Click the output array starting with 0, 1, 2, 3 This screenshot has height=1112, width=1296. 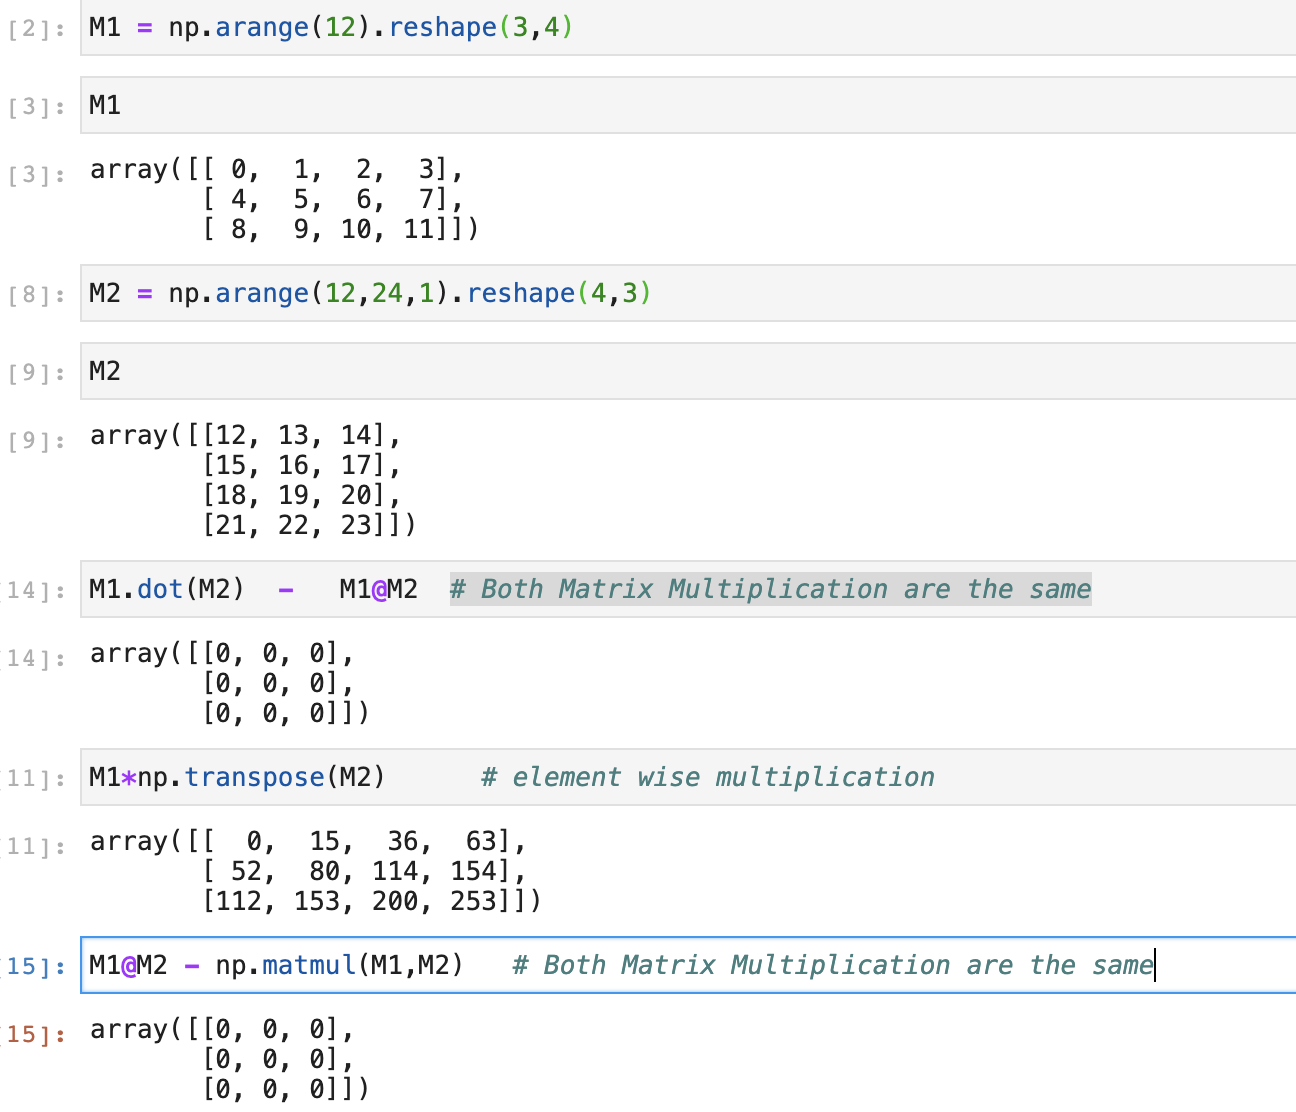[x=284, y=199]
